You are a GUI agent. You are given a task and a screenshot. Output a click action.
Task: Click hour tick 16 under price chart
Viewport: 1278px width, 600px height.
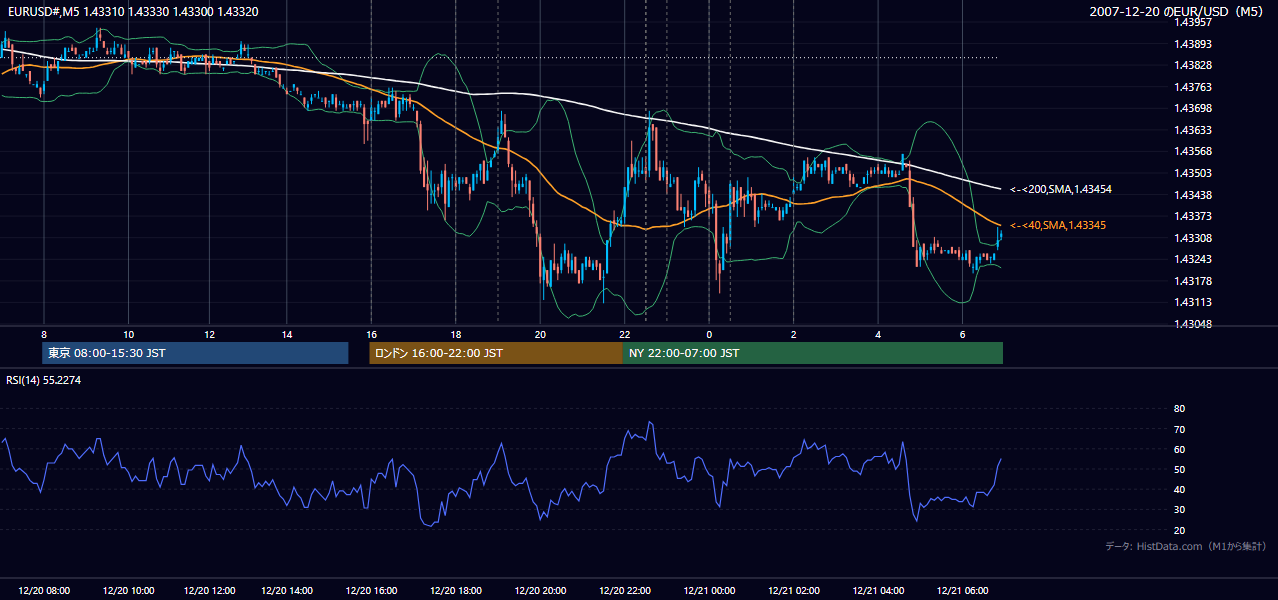371,334
